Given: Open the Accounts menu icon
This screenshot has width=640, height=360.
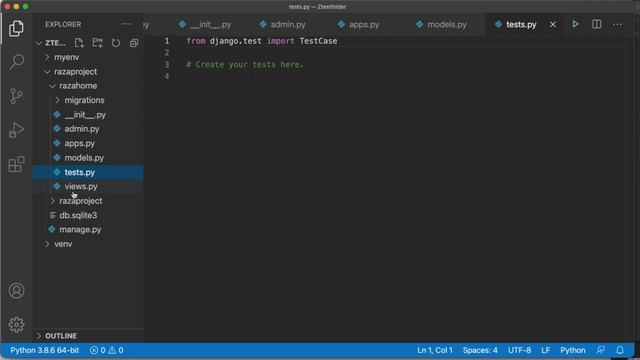Looking at the screenshot, I should [x=16, y=291].
